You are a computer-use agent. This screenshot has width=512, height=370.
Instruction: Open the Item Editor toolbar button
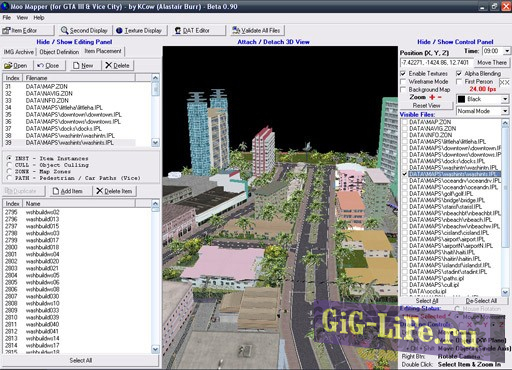tap(27, 30)
